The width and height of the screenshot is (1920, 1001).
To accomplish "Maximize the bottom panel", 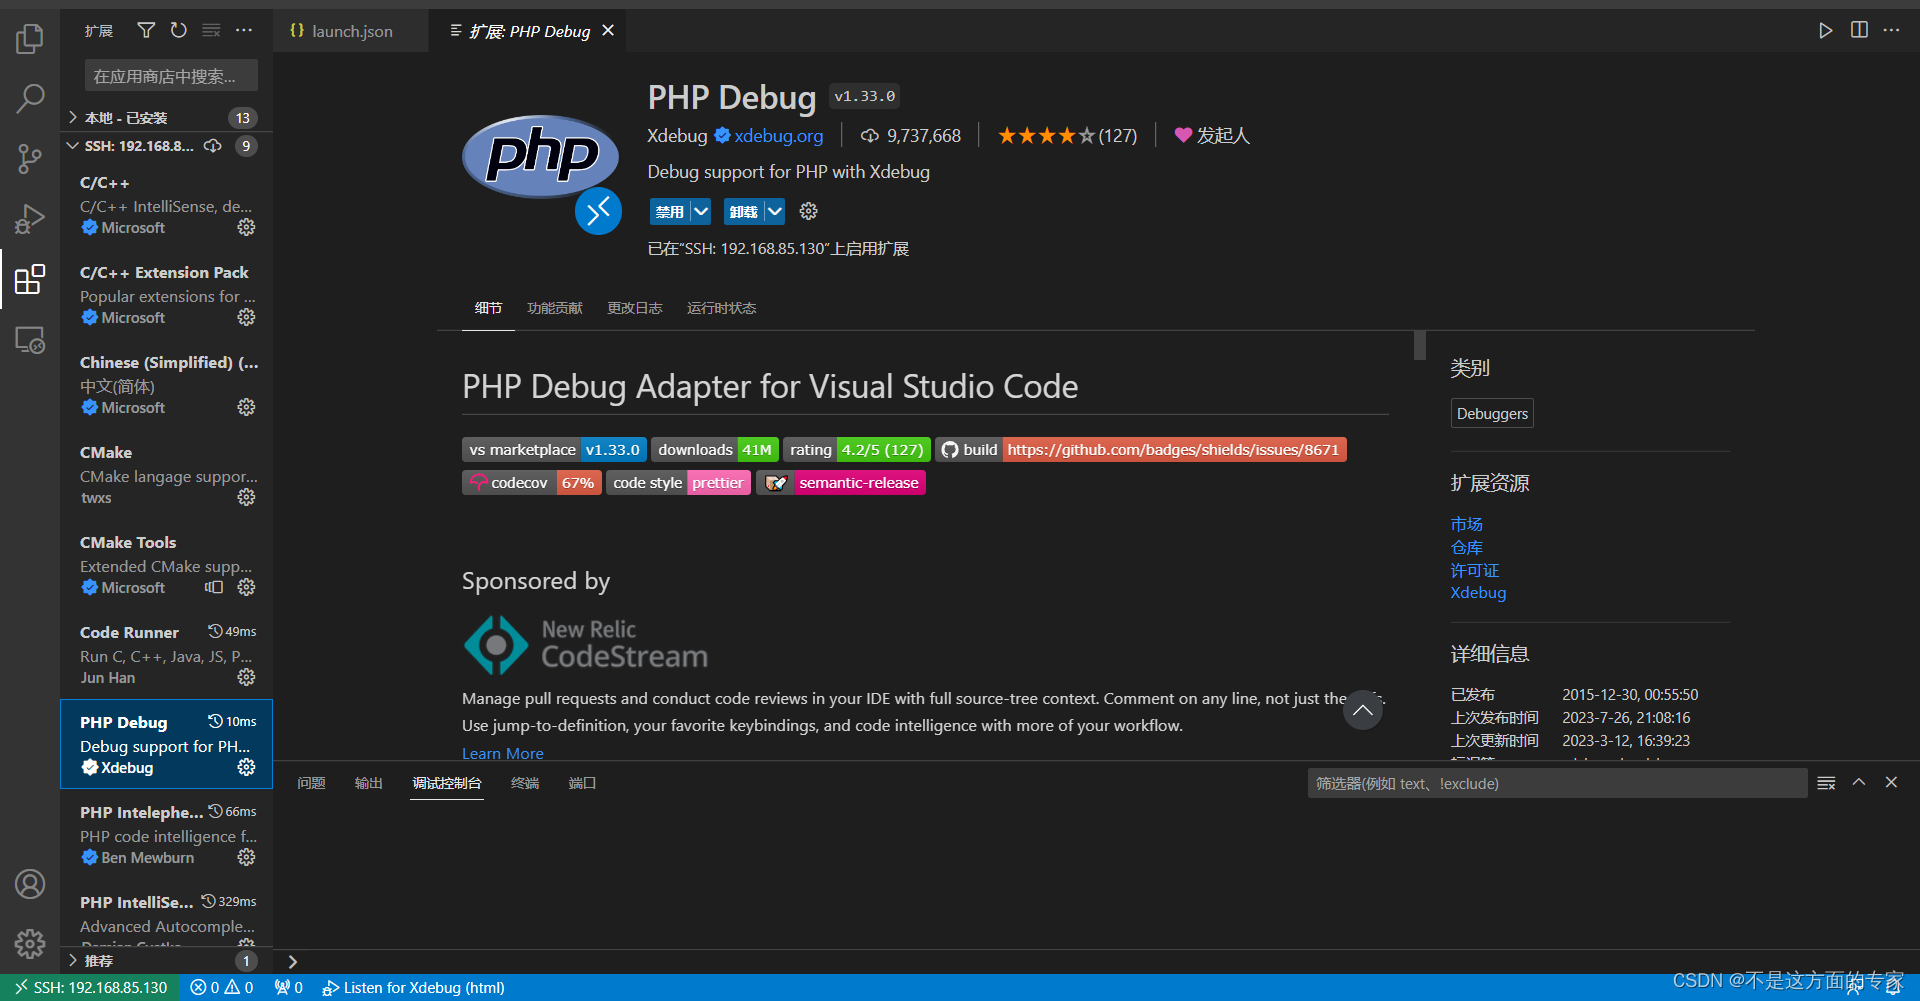I will tap(1859, 782).
